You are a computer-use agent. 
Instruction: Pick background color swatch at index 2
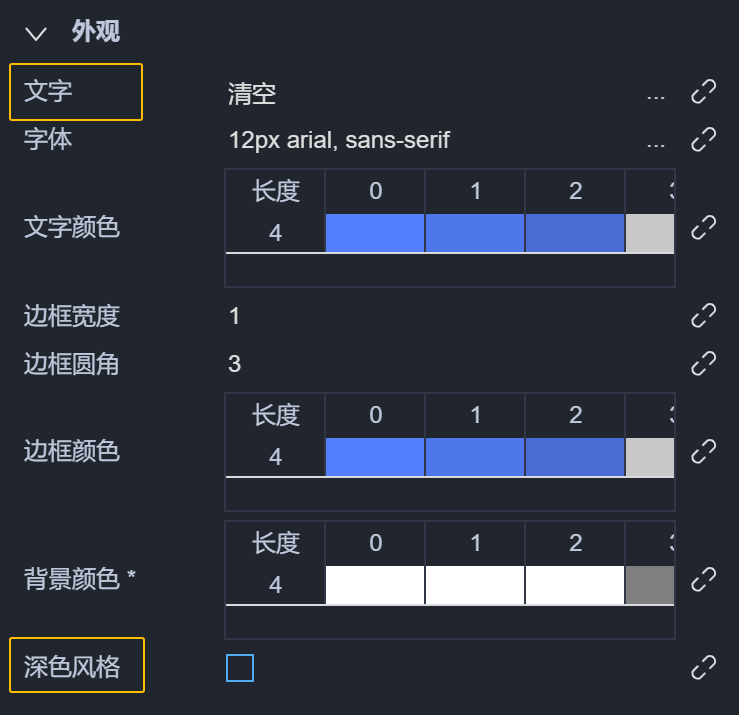coord(575,585)
